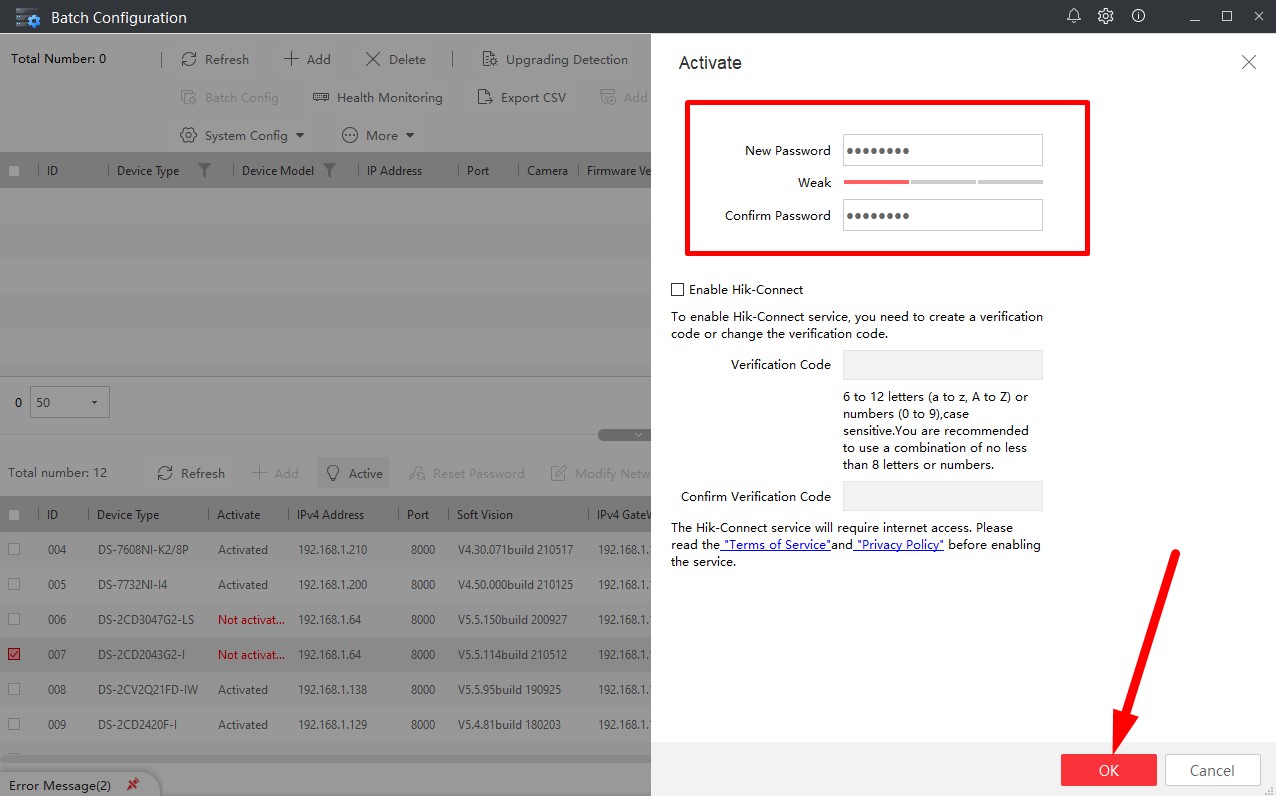Open the Error Message(2) tab

coord(60,785)
